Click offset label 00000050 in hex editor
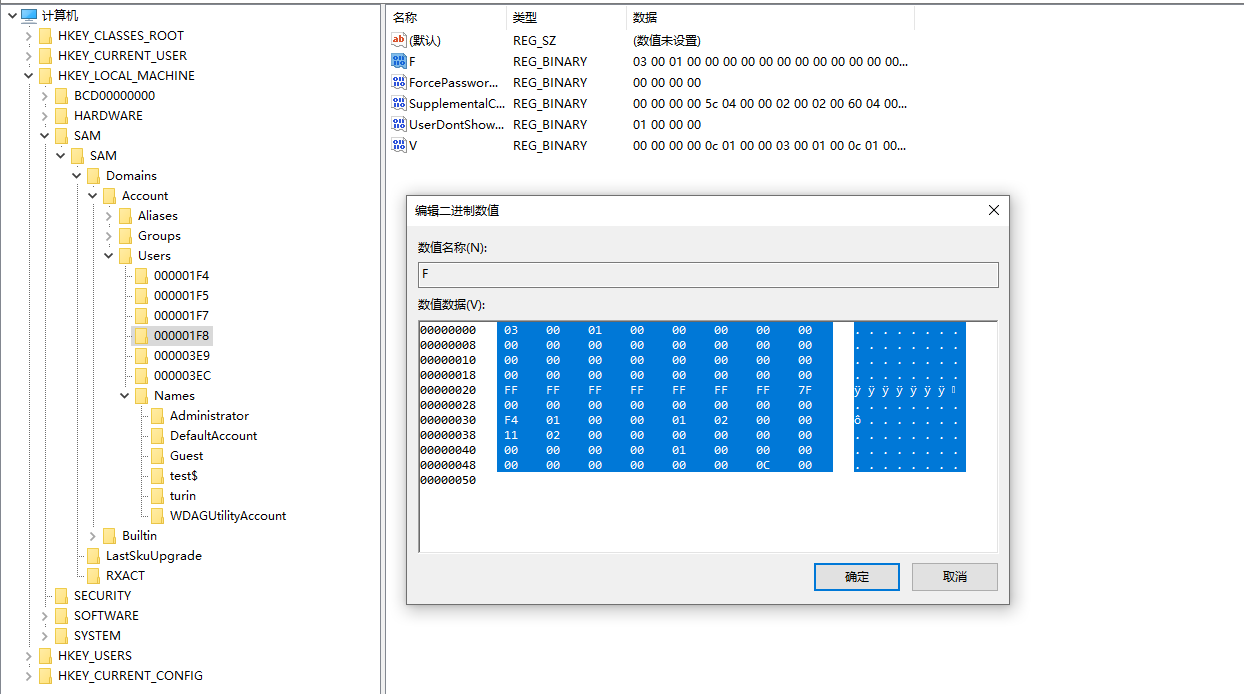1244x694 pixels. click(448, 480)
